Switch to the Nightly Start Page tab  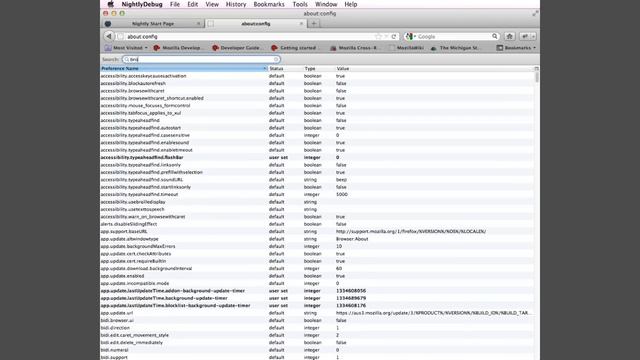pos(153,24)
